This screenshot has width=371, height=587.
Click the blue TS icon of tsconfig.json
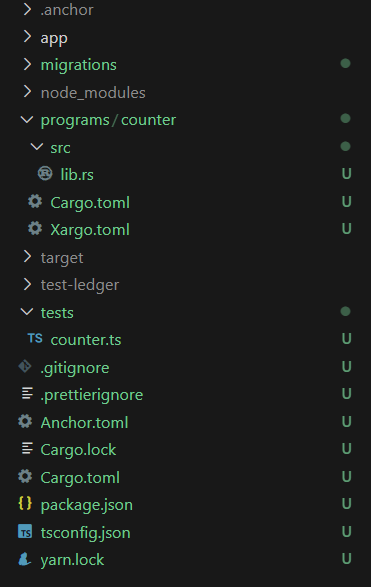[x=25, y=532]
